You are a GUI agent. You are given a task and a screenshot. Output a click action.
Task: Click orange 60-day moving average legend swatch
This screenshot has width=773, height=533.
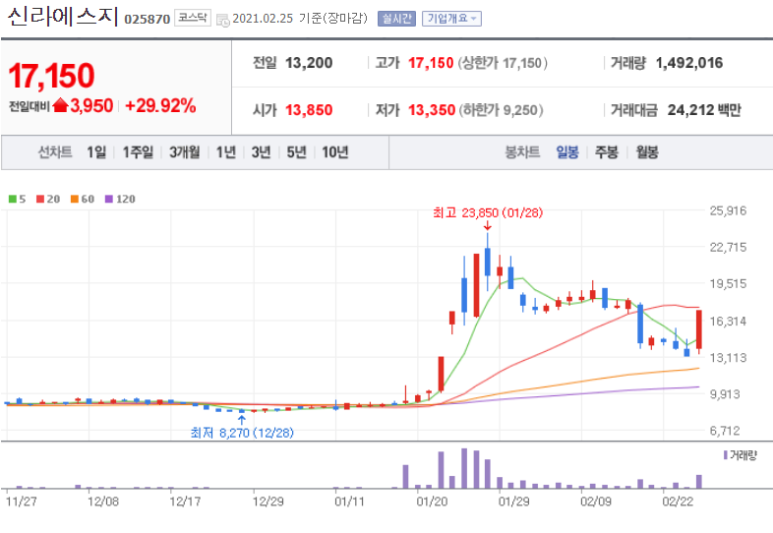(75, 199)
